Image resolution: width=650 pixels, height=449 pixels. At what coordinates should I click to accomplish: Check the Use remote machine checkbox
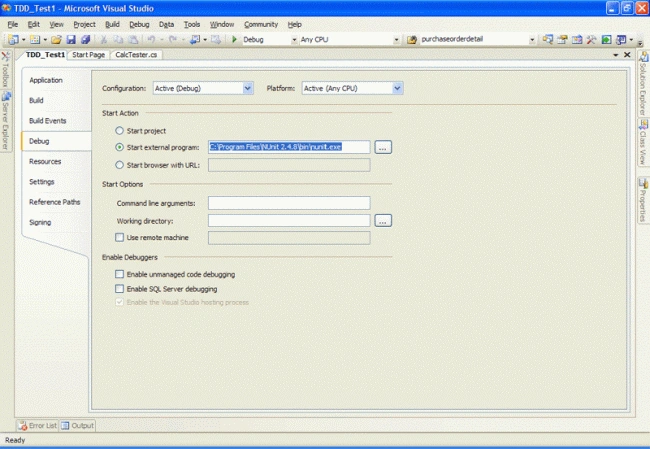119,238
